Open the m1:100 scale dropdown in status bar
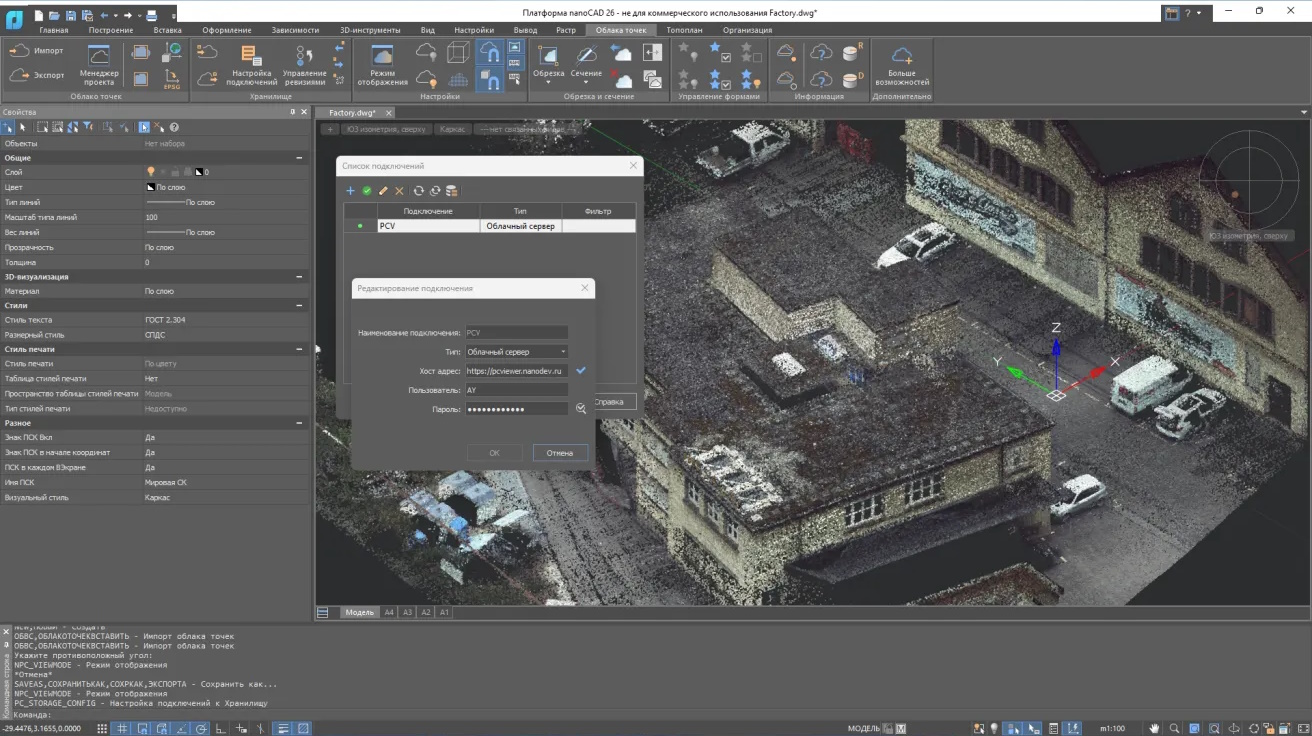The width and height of the screenshot is (1312, 736). point(1112,728)
